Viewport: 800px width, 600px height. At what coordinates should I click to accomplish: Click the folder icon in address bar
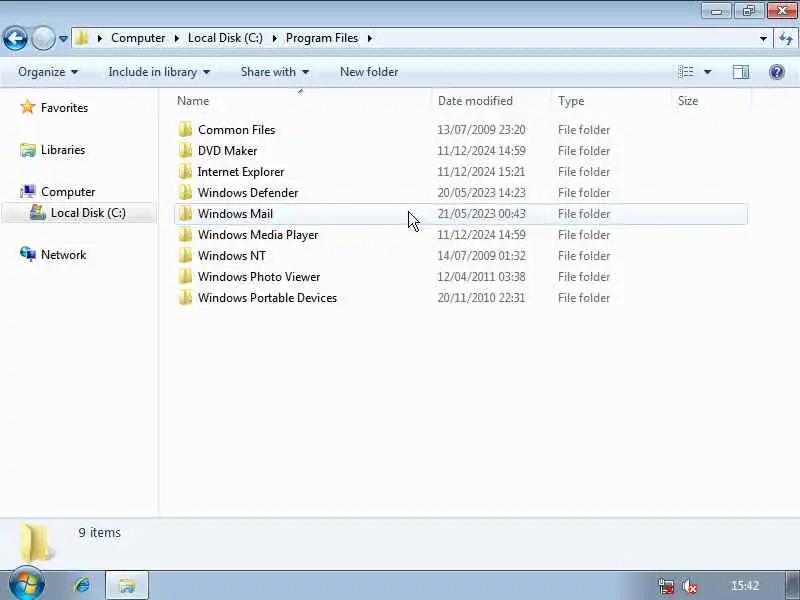[x=82, y=38]
